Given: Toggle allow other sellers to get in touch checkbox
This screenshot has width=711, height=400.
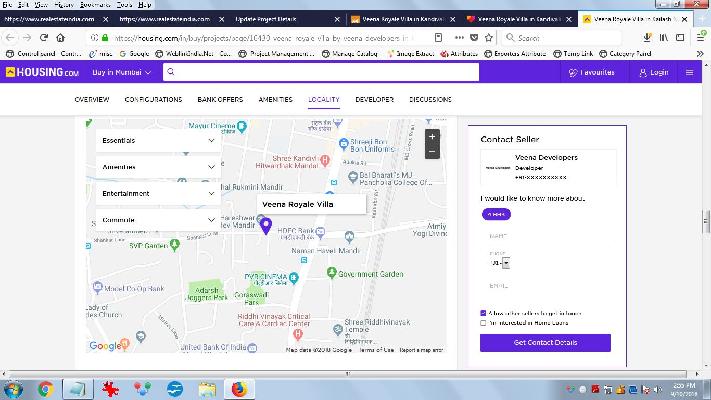Looking at the screenshot, I should coord(483,313).
